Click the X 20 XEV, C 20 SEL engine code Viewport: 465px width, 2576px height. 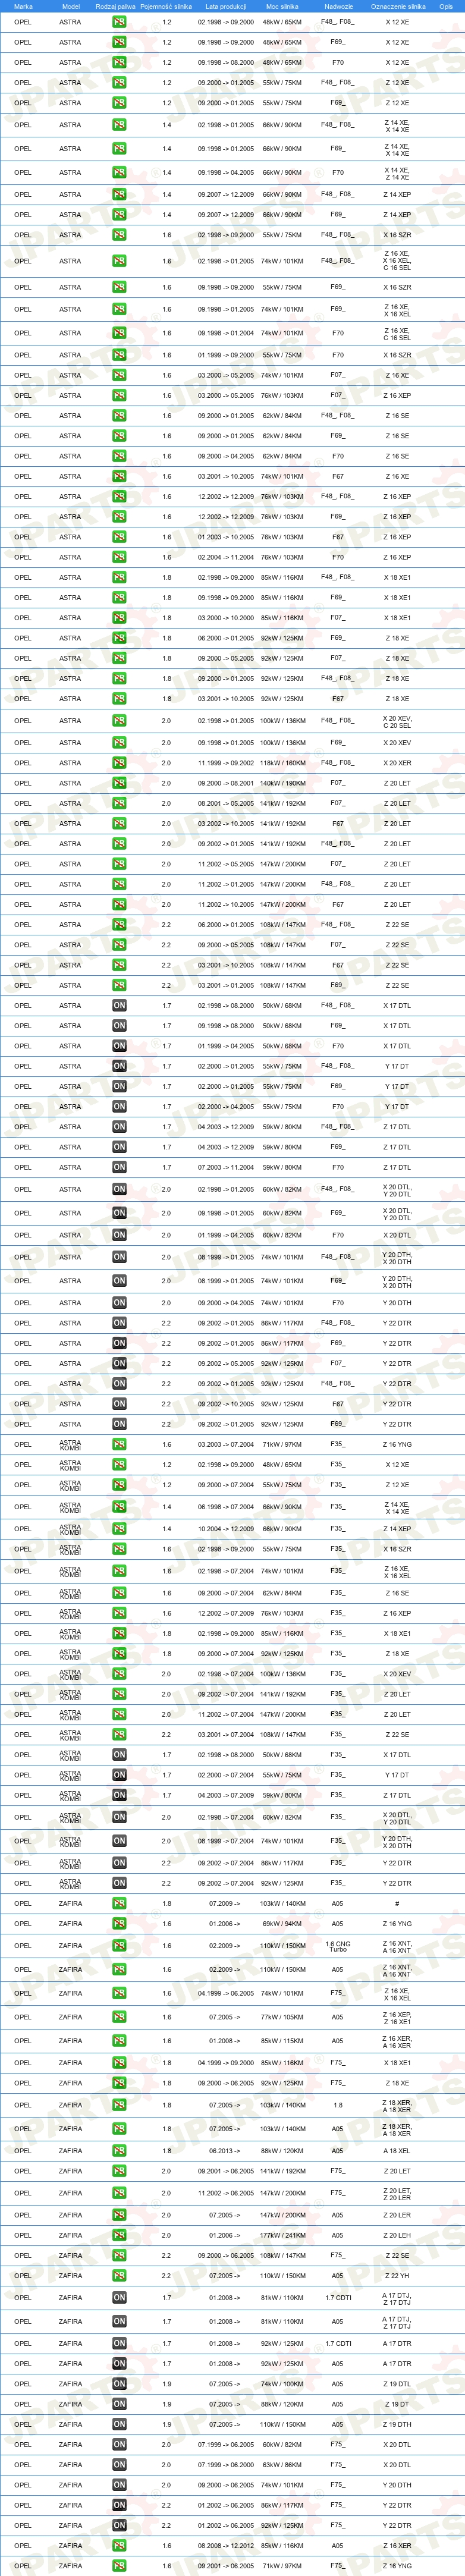click(397, 721)
